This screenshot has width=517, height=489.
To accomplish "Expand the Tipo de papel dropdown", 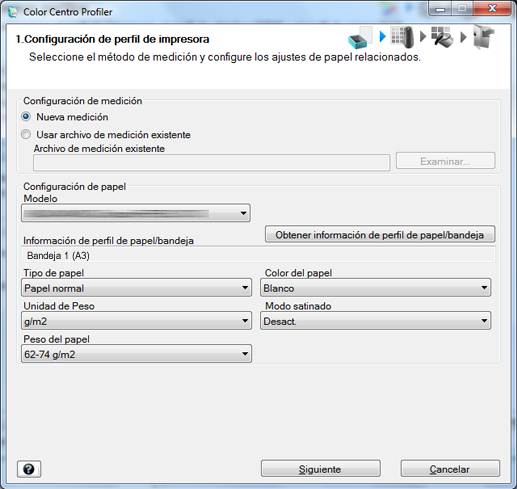I will (x=136, y=288).
